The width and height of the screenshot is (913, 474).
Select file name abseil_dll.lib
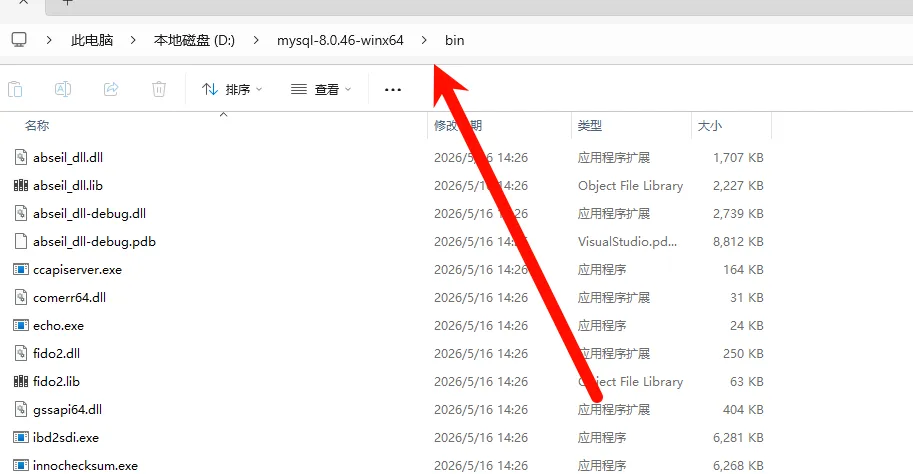tap(68, 185)
